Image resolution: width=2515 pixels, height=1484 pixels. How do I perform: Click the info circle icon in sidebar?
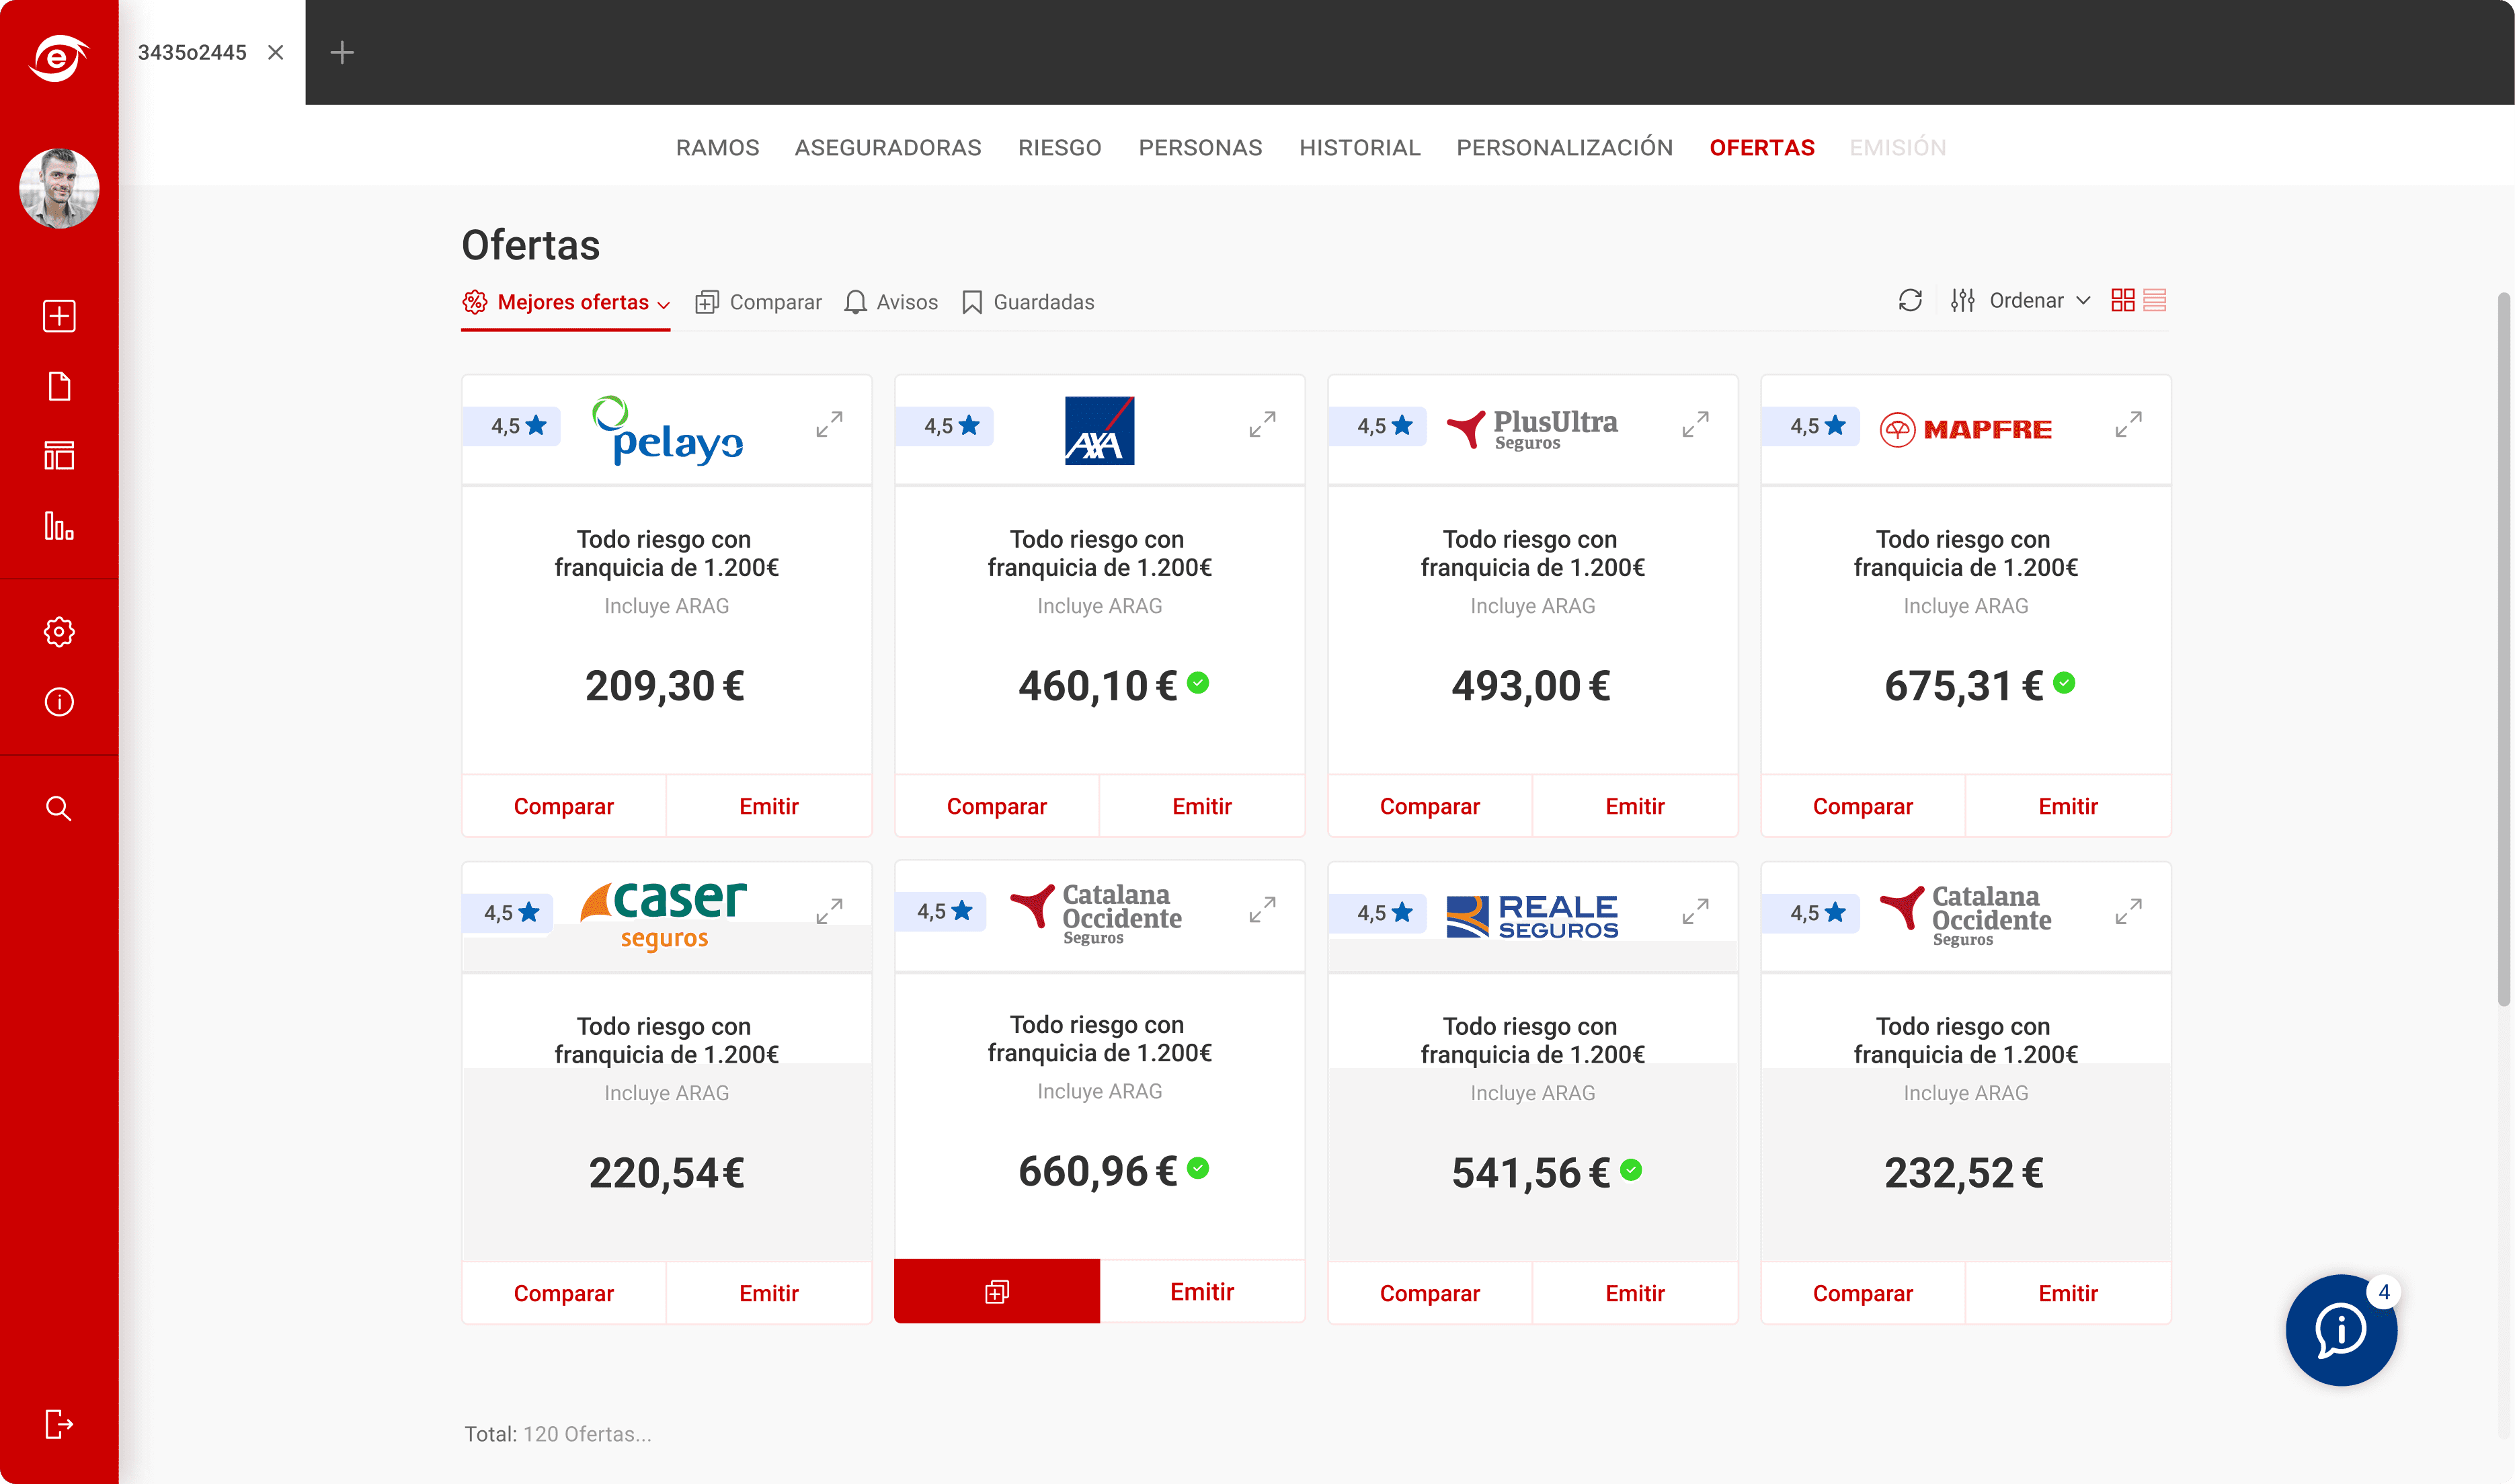click(x=59, y=702)
